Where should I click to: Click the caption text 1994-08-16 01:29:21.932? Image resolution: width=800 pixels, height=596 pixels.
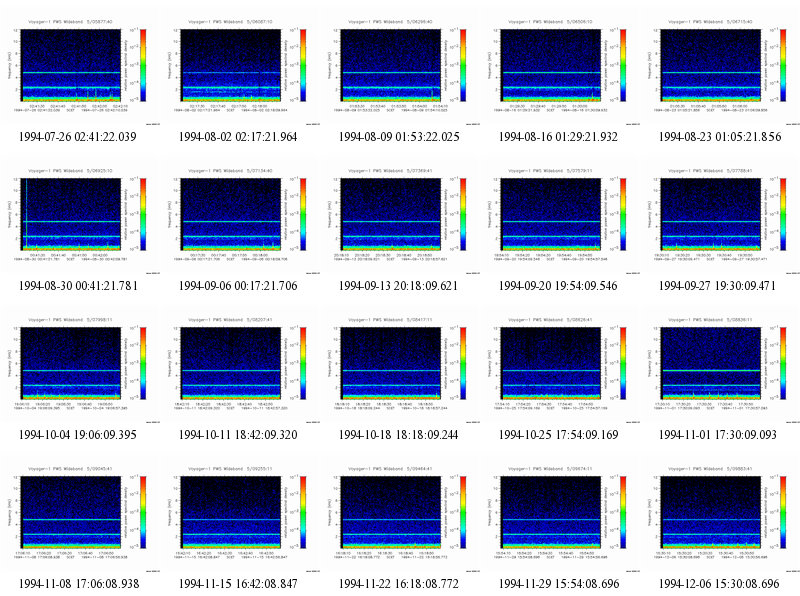coord(558,137)
